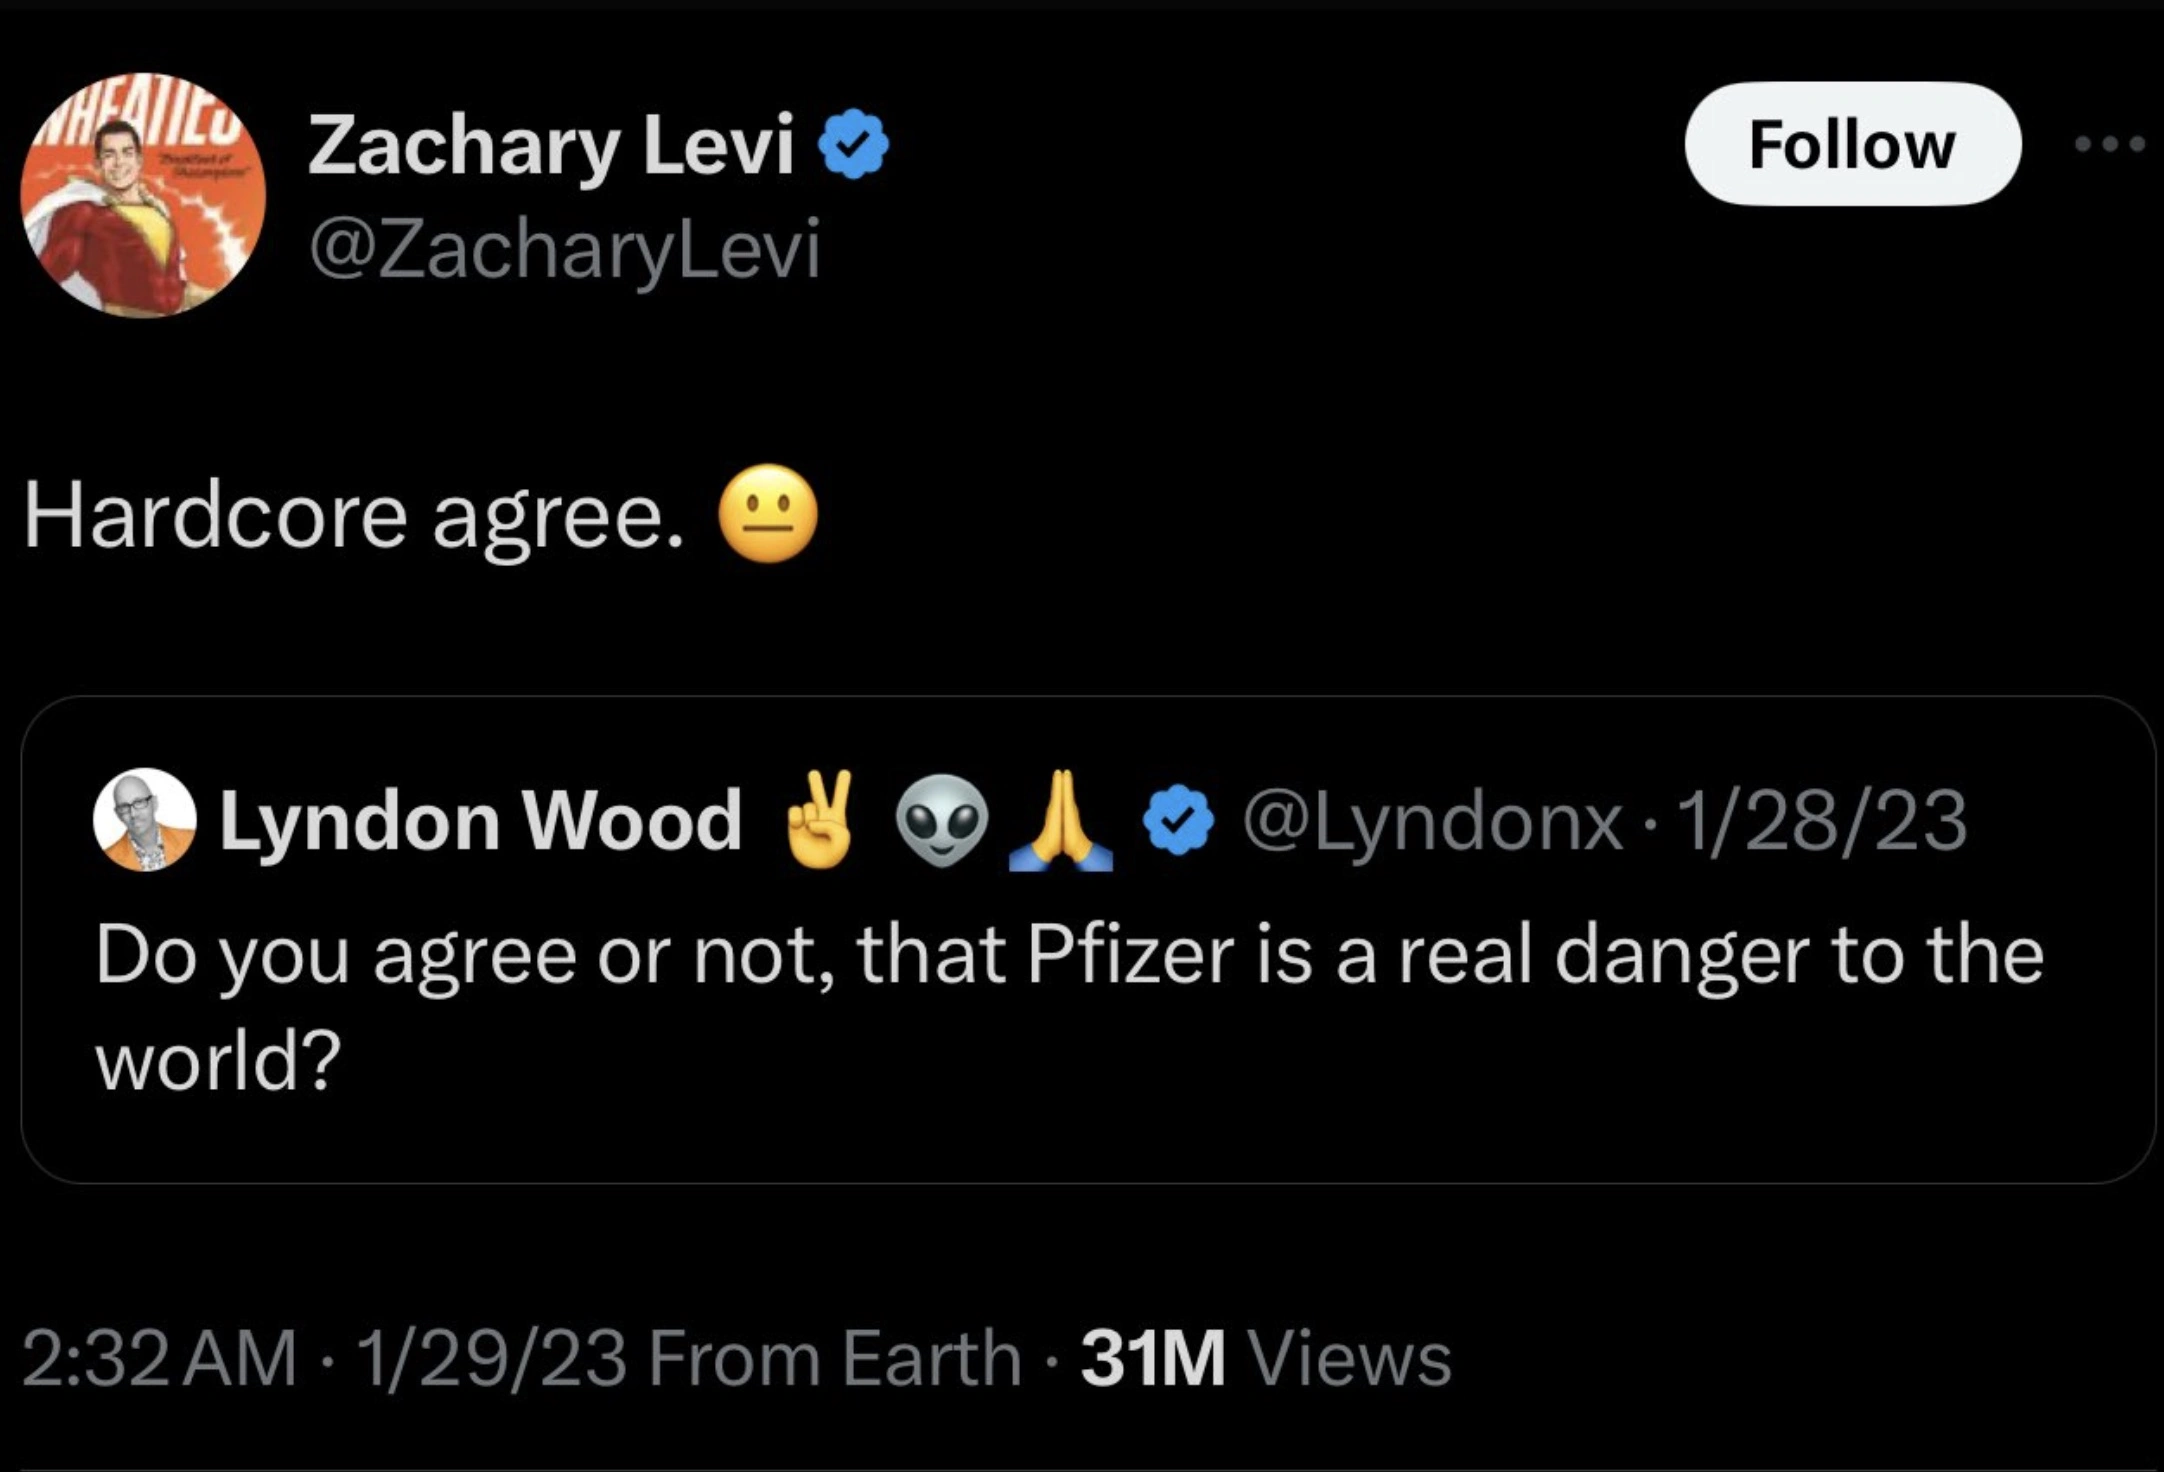Image resolution: width=2164 pixels, height=1472 pixels.
Task: Click the victory hand emoji
Action: tap(821, 819)
